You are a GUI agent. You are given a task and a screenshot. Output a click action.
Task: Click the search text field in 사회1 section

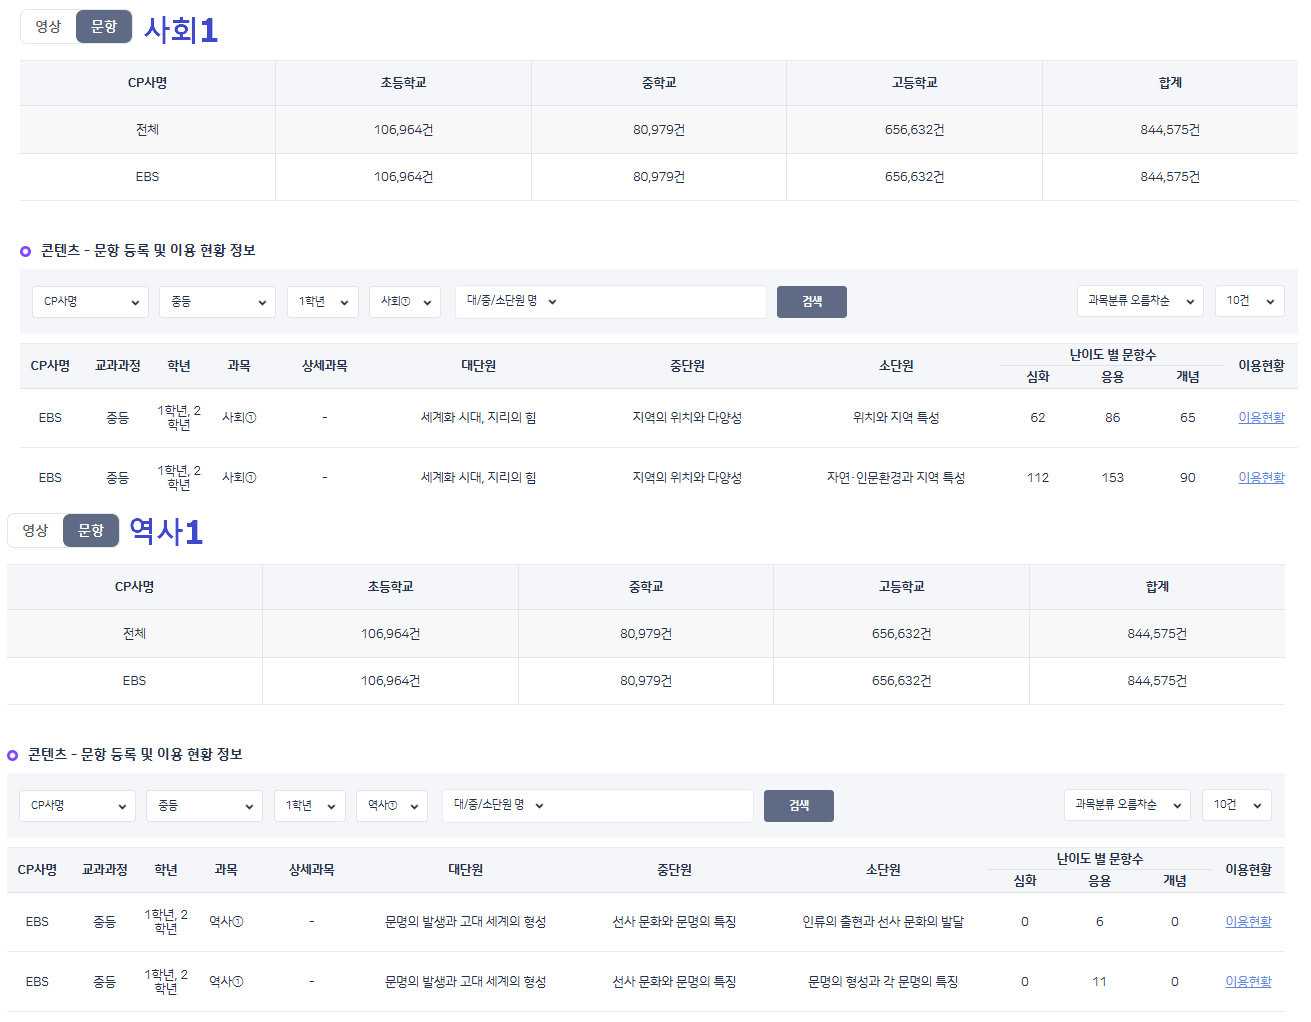tap(665, 302)
